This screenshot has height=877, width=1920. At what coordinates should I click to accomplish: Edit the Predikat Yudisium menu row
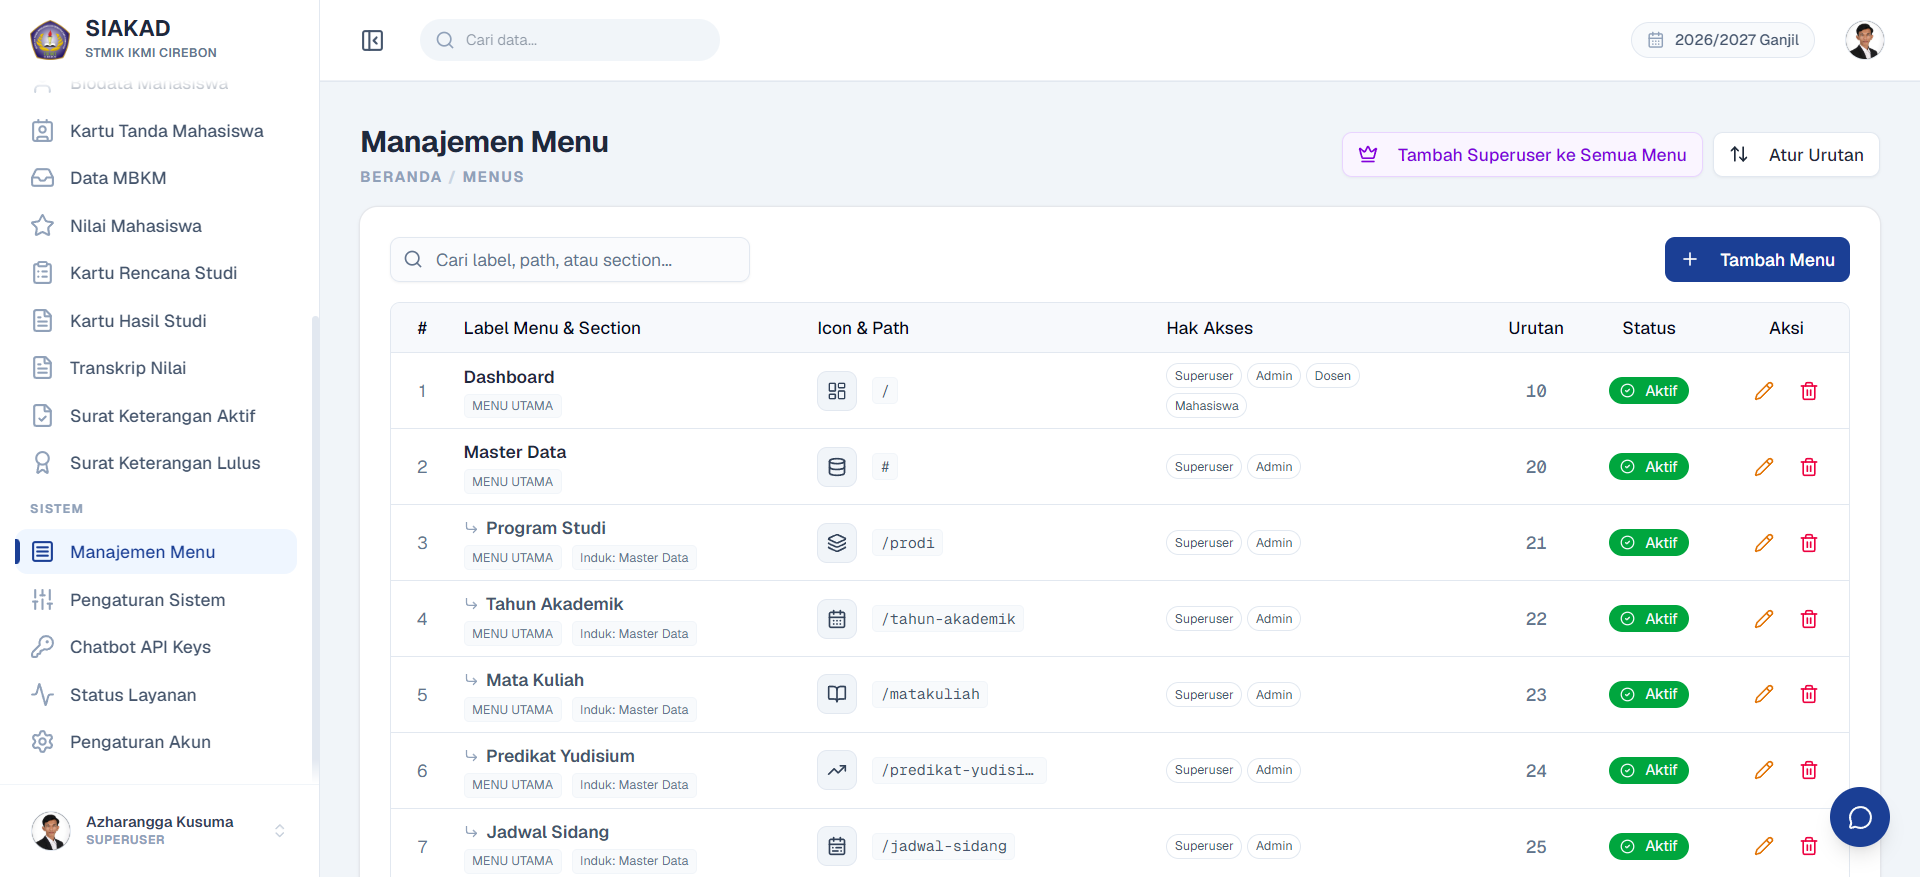coord(1763,770)
